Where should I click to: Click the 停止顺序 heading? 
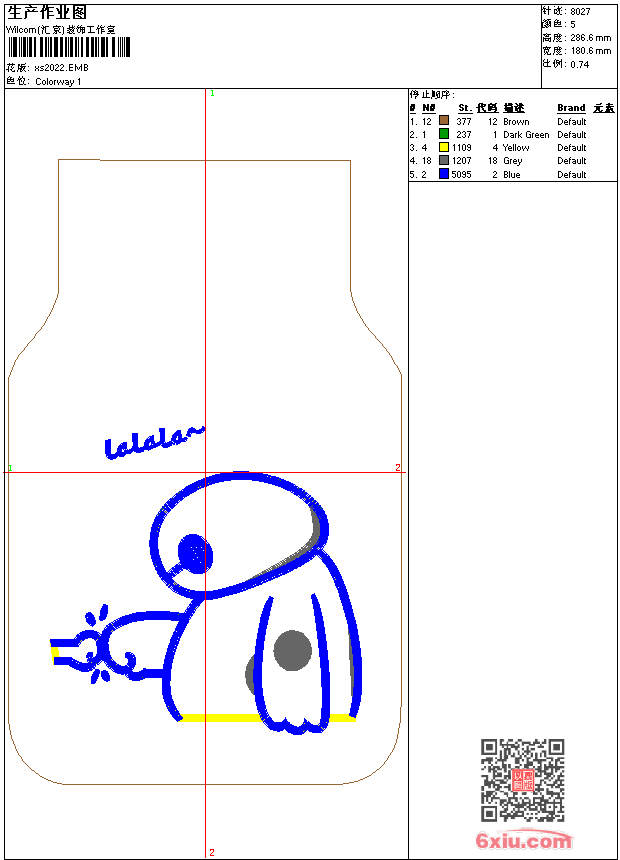(x=432, y=95)
